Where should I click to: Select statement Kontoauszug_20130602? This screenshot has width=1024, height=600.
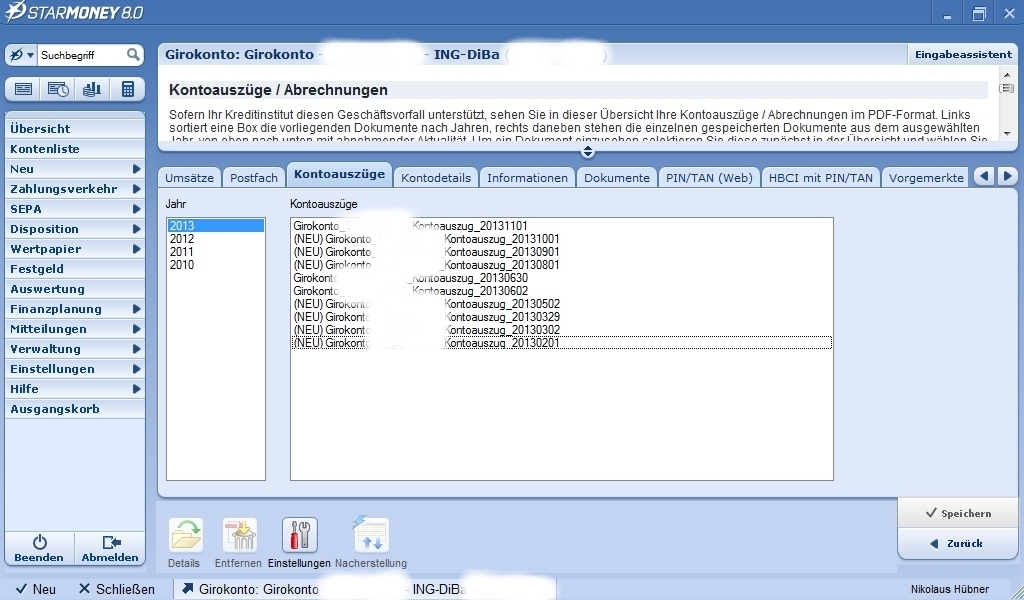pos(562,291)
